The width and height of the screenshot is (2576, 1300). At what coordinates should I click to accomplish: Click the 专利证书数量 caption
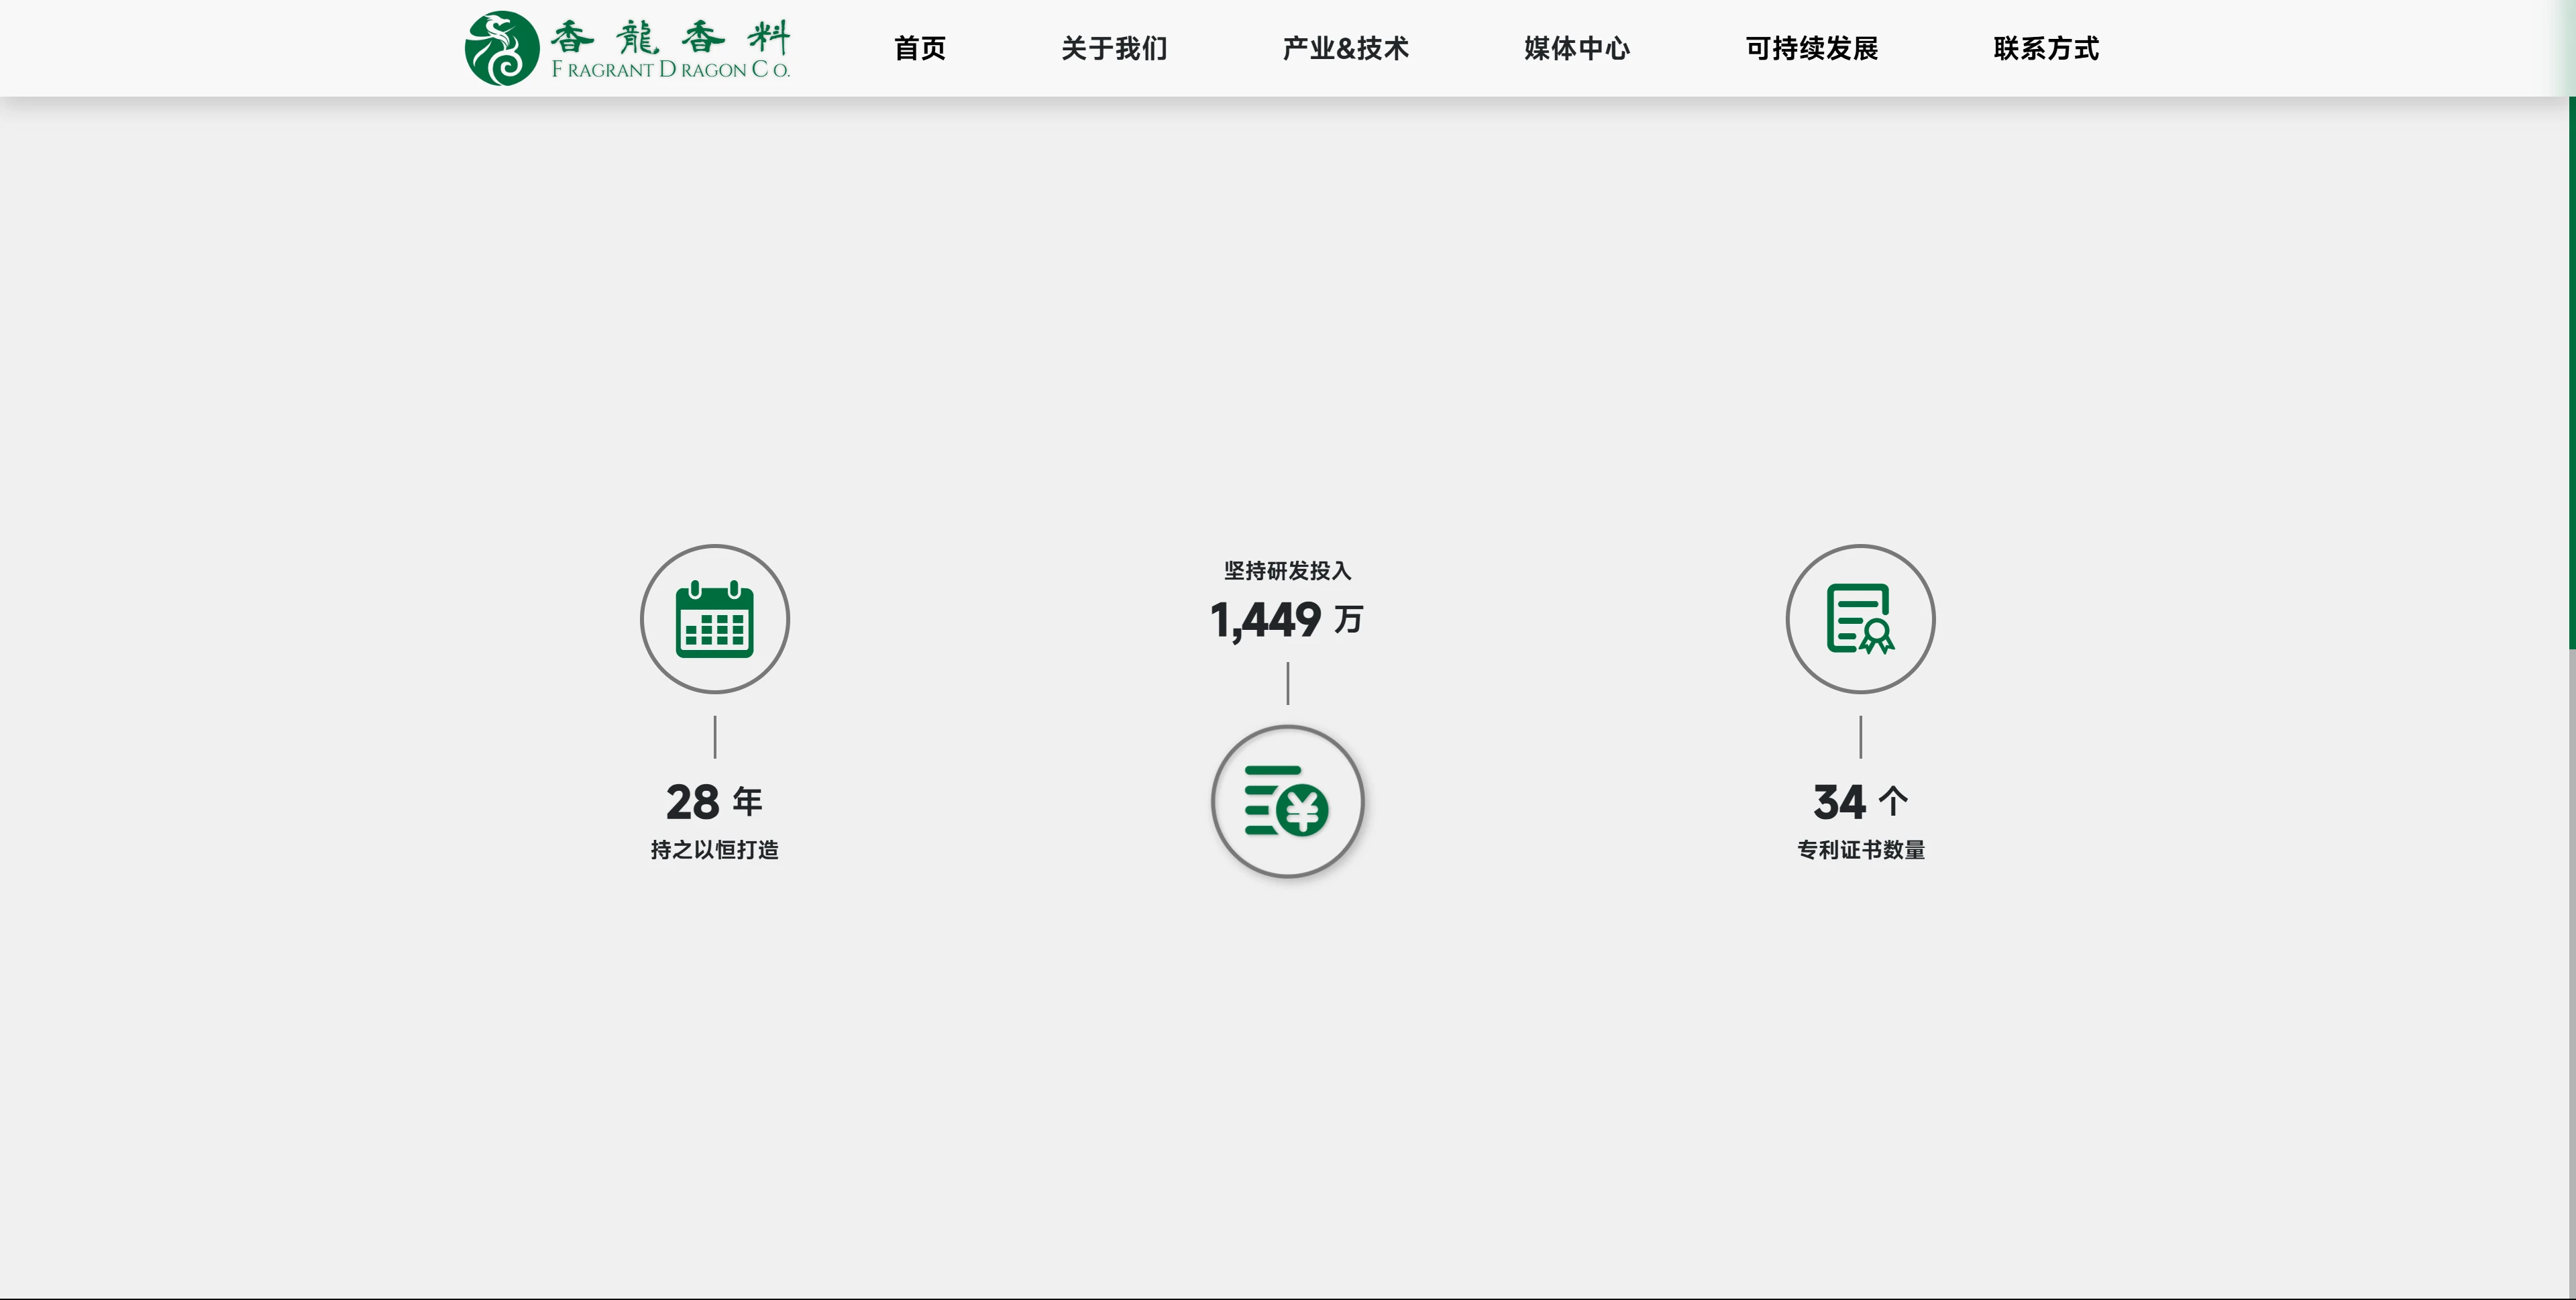coord(1860,850)
